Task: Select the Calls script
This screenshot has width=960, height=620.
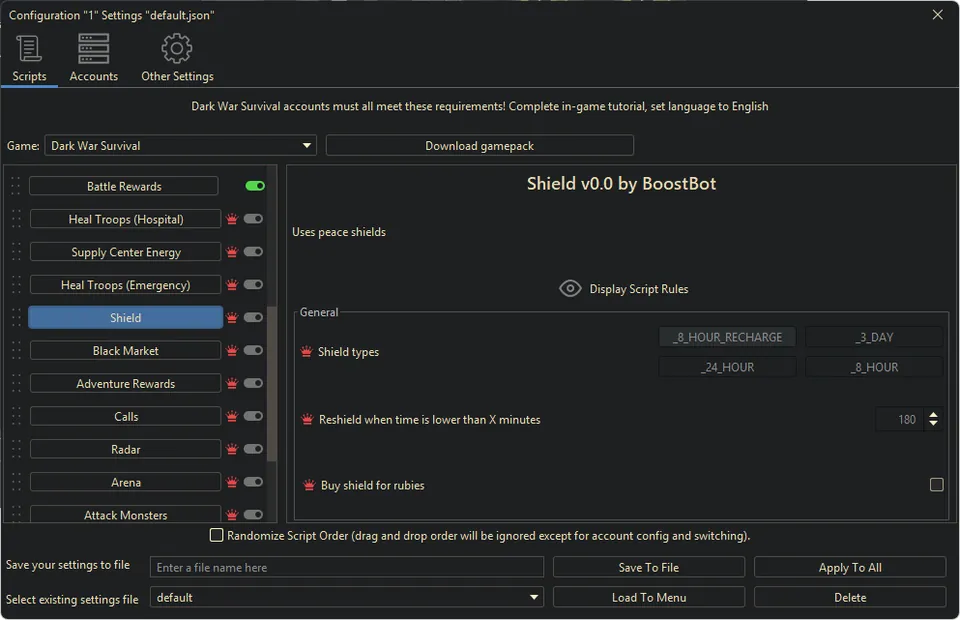Action: (126, 416)
